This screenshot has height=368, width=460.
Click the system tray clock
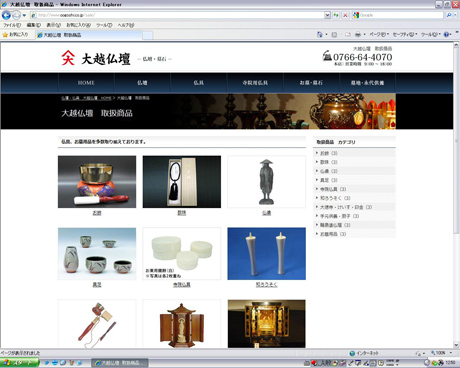click(450, 363)
